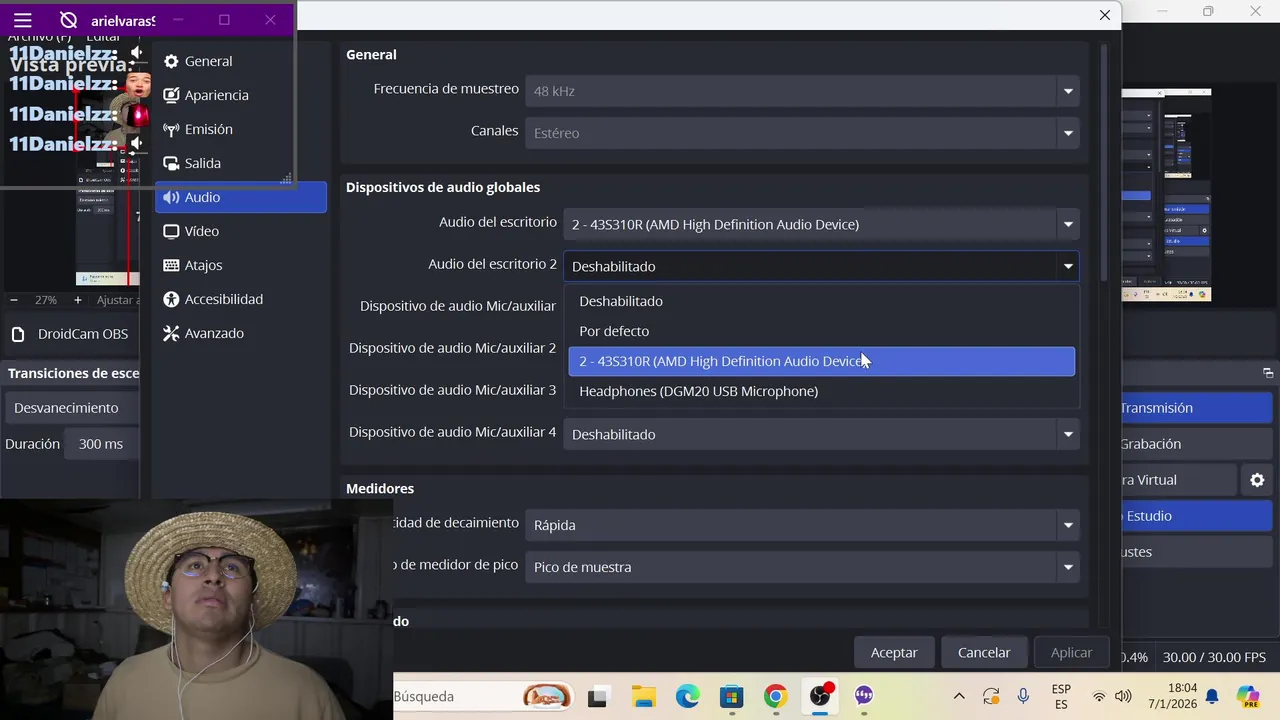Show hidden system tray icons
This screenshot has height=720, width=1280.
[x=959, y=697]
